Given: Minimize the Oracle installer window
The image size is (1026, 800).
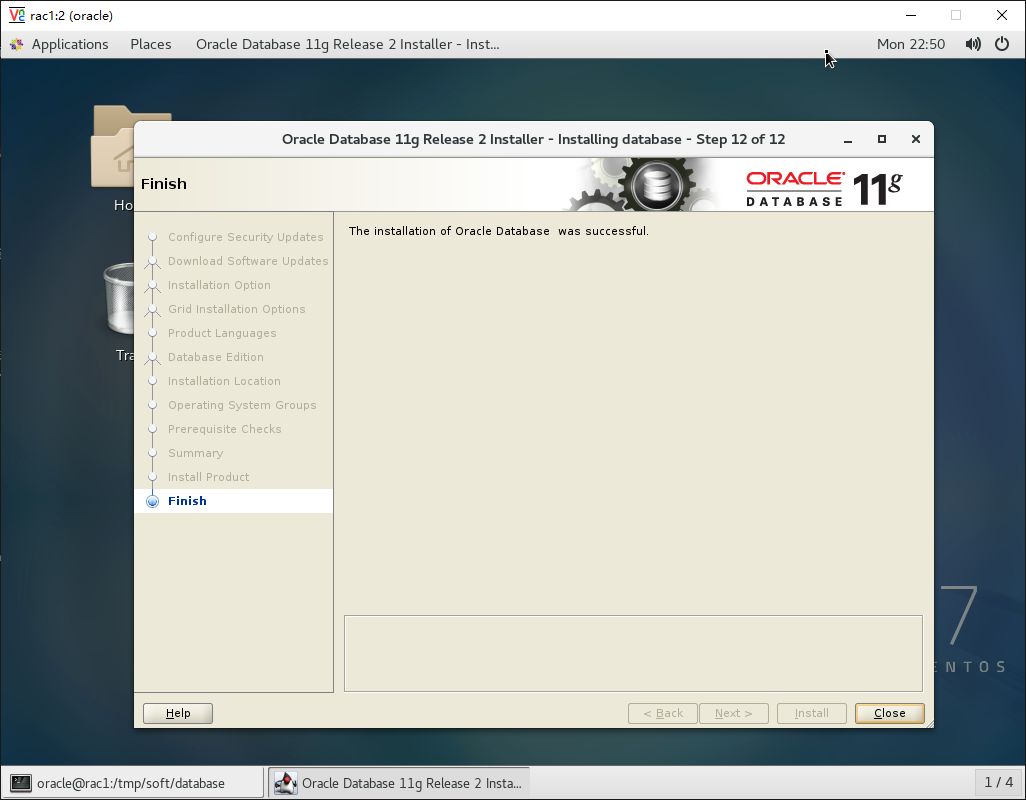Looking at the screenshot, I should pos(848,139).
